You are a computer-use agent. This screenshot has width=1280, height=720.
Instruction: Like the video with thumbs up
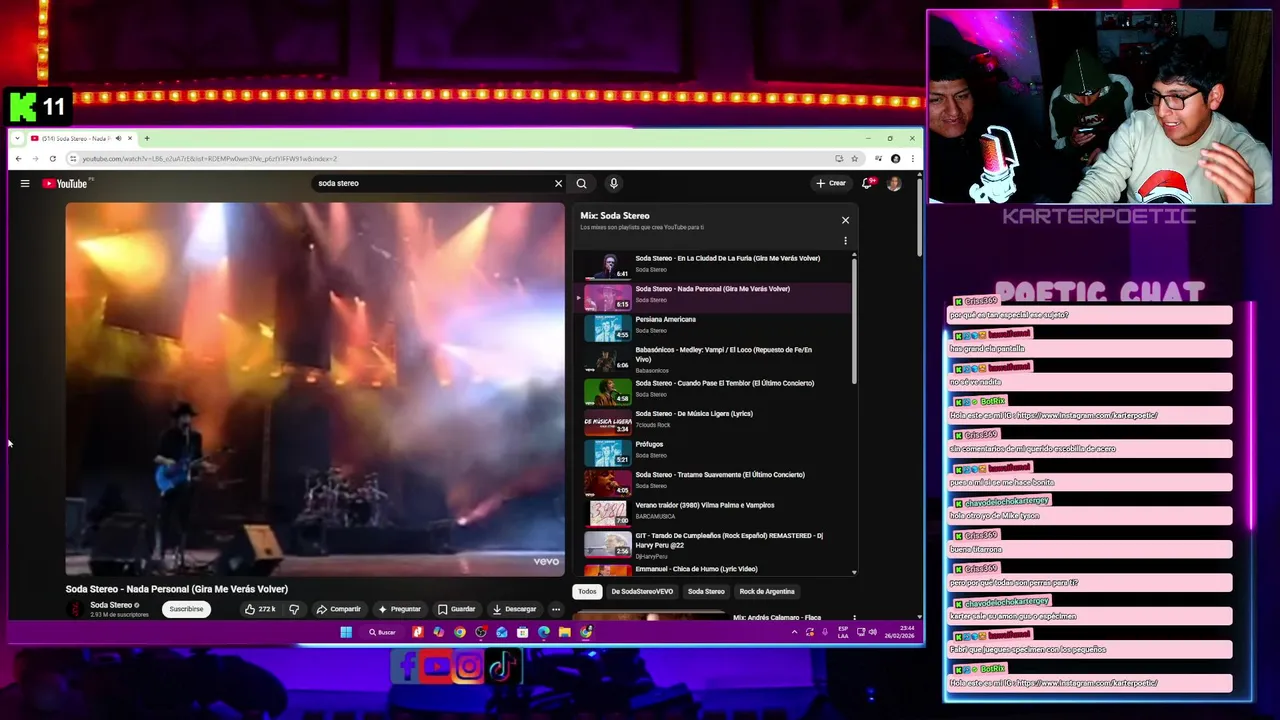pyautogui.click(x=260, y=609)
